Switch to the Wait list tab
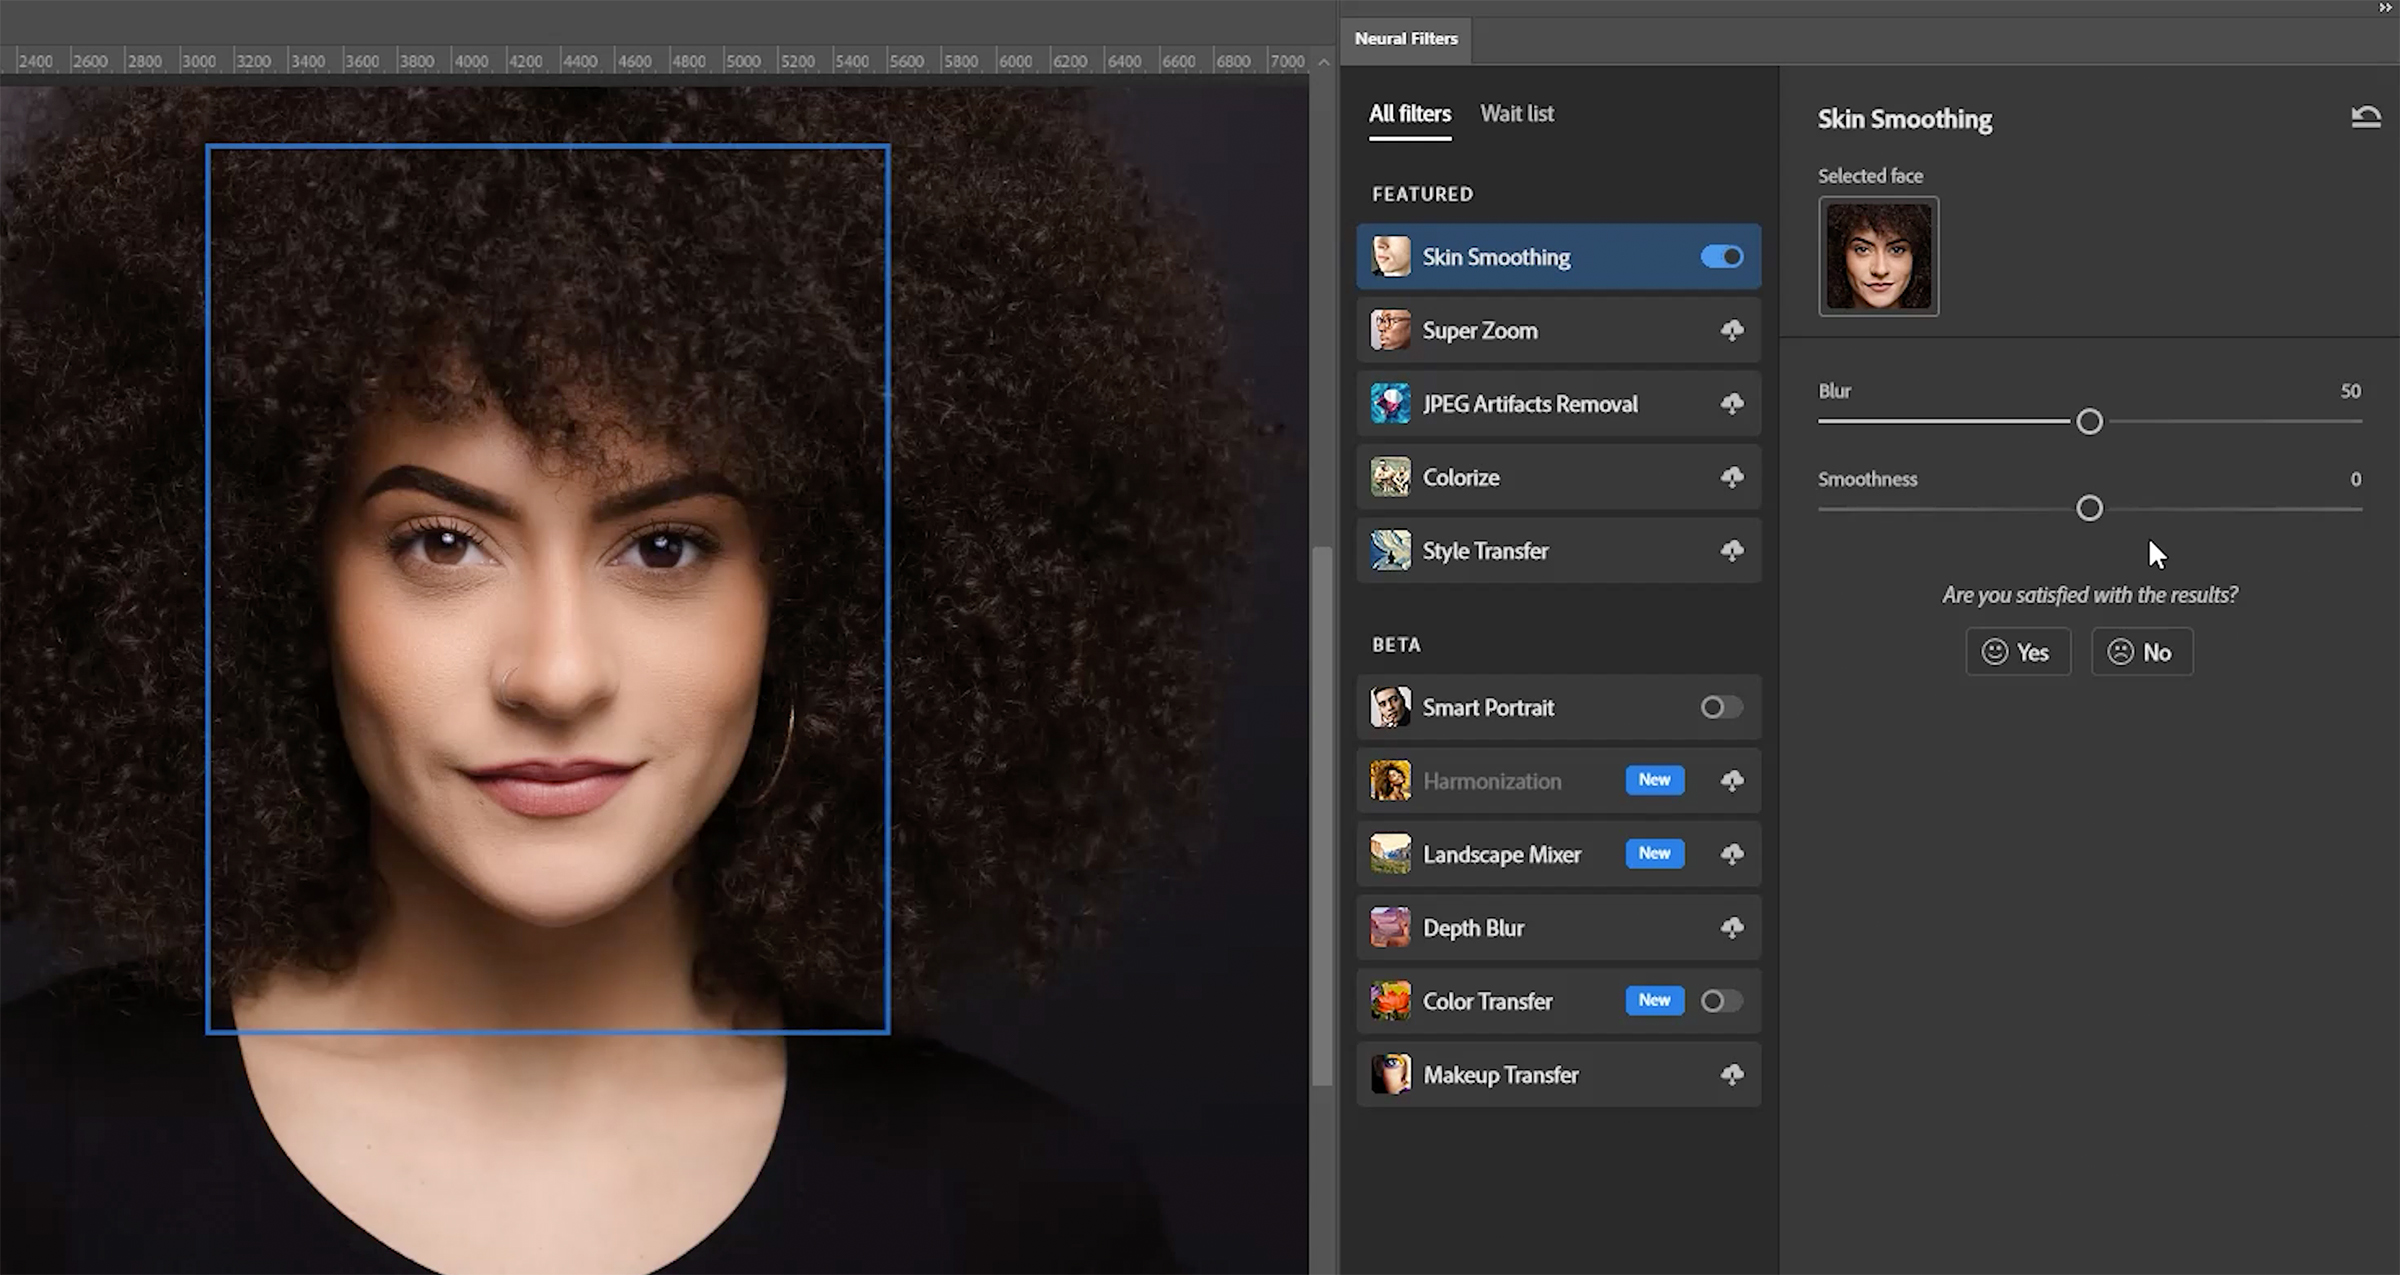This screenshot has height=1275, width=2400. click(1517, 113)
